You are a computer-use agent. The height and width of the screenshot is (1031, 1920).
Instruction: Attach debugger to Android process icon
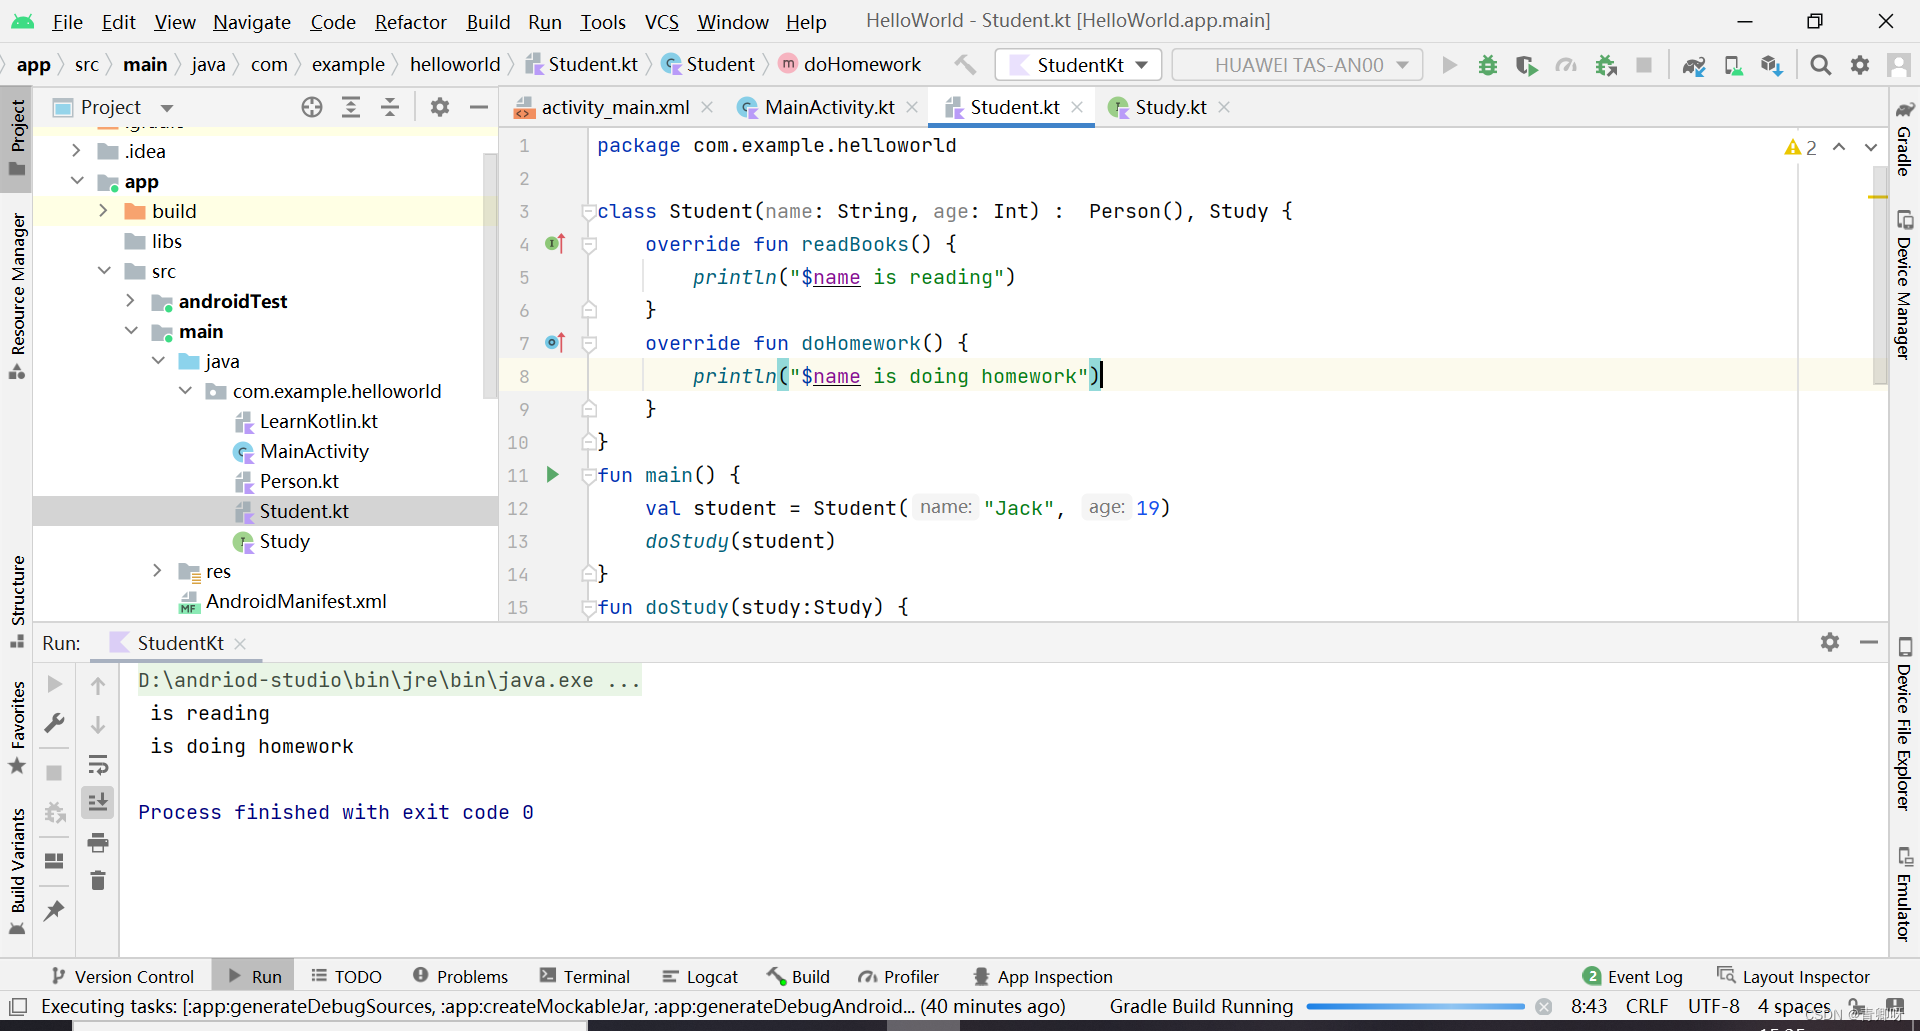[1606, 65]
